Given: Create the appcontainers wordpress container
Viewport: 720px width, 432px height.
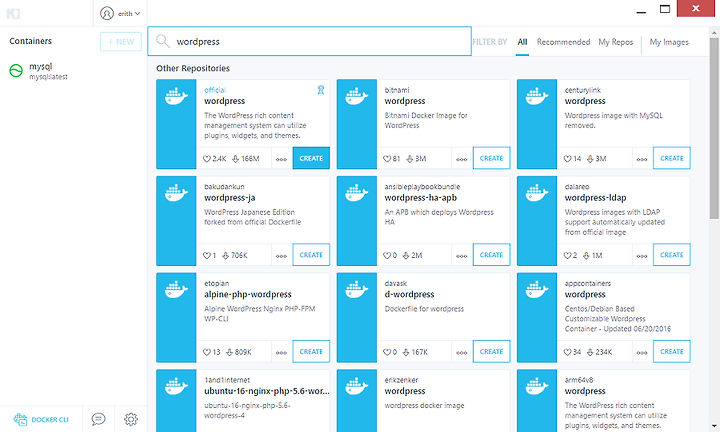Looking at the screenshot, I should tap(672, 352).
